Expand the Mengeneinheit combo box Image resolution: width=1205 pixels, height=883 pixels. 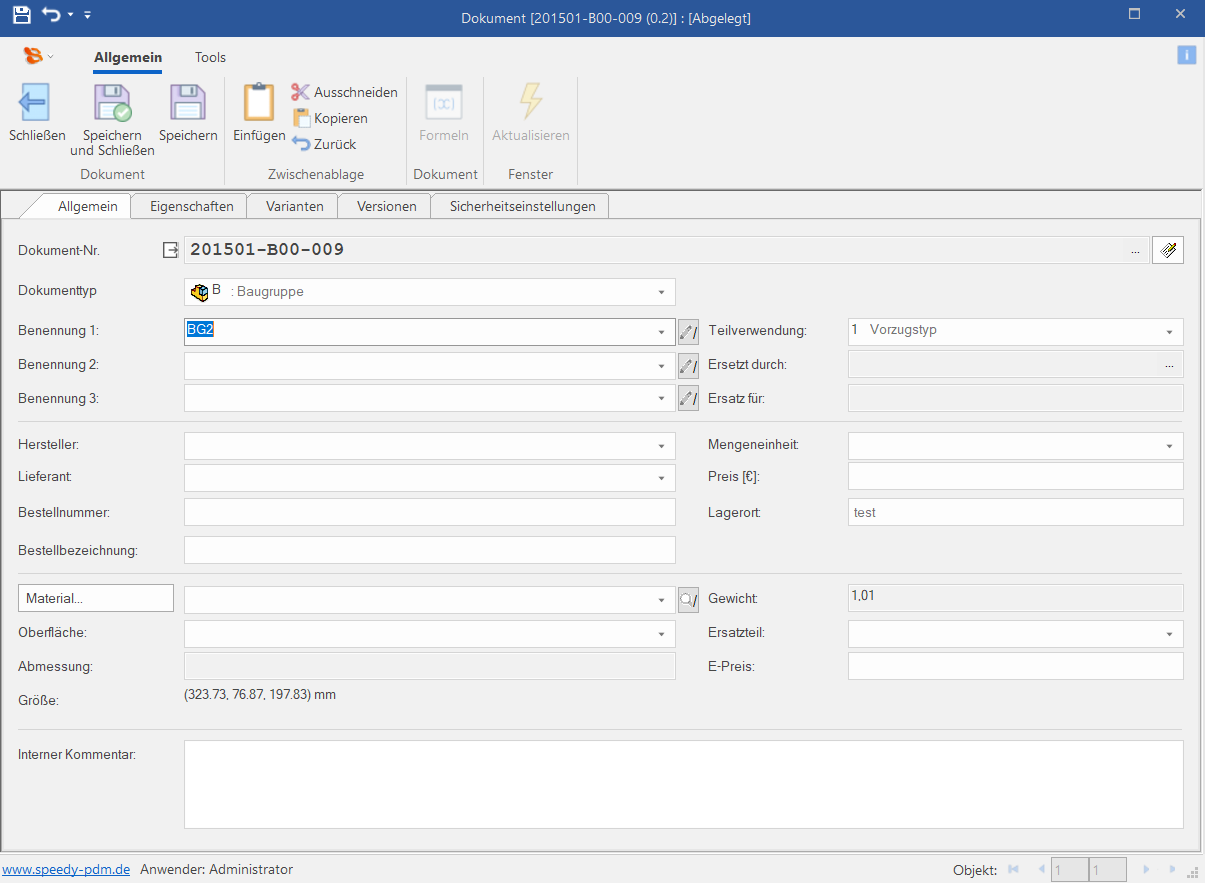(x=1169, y=446)
